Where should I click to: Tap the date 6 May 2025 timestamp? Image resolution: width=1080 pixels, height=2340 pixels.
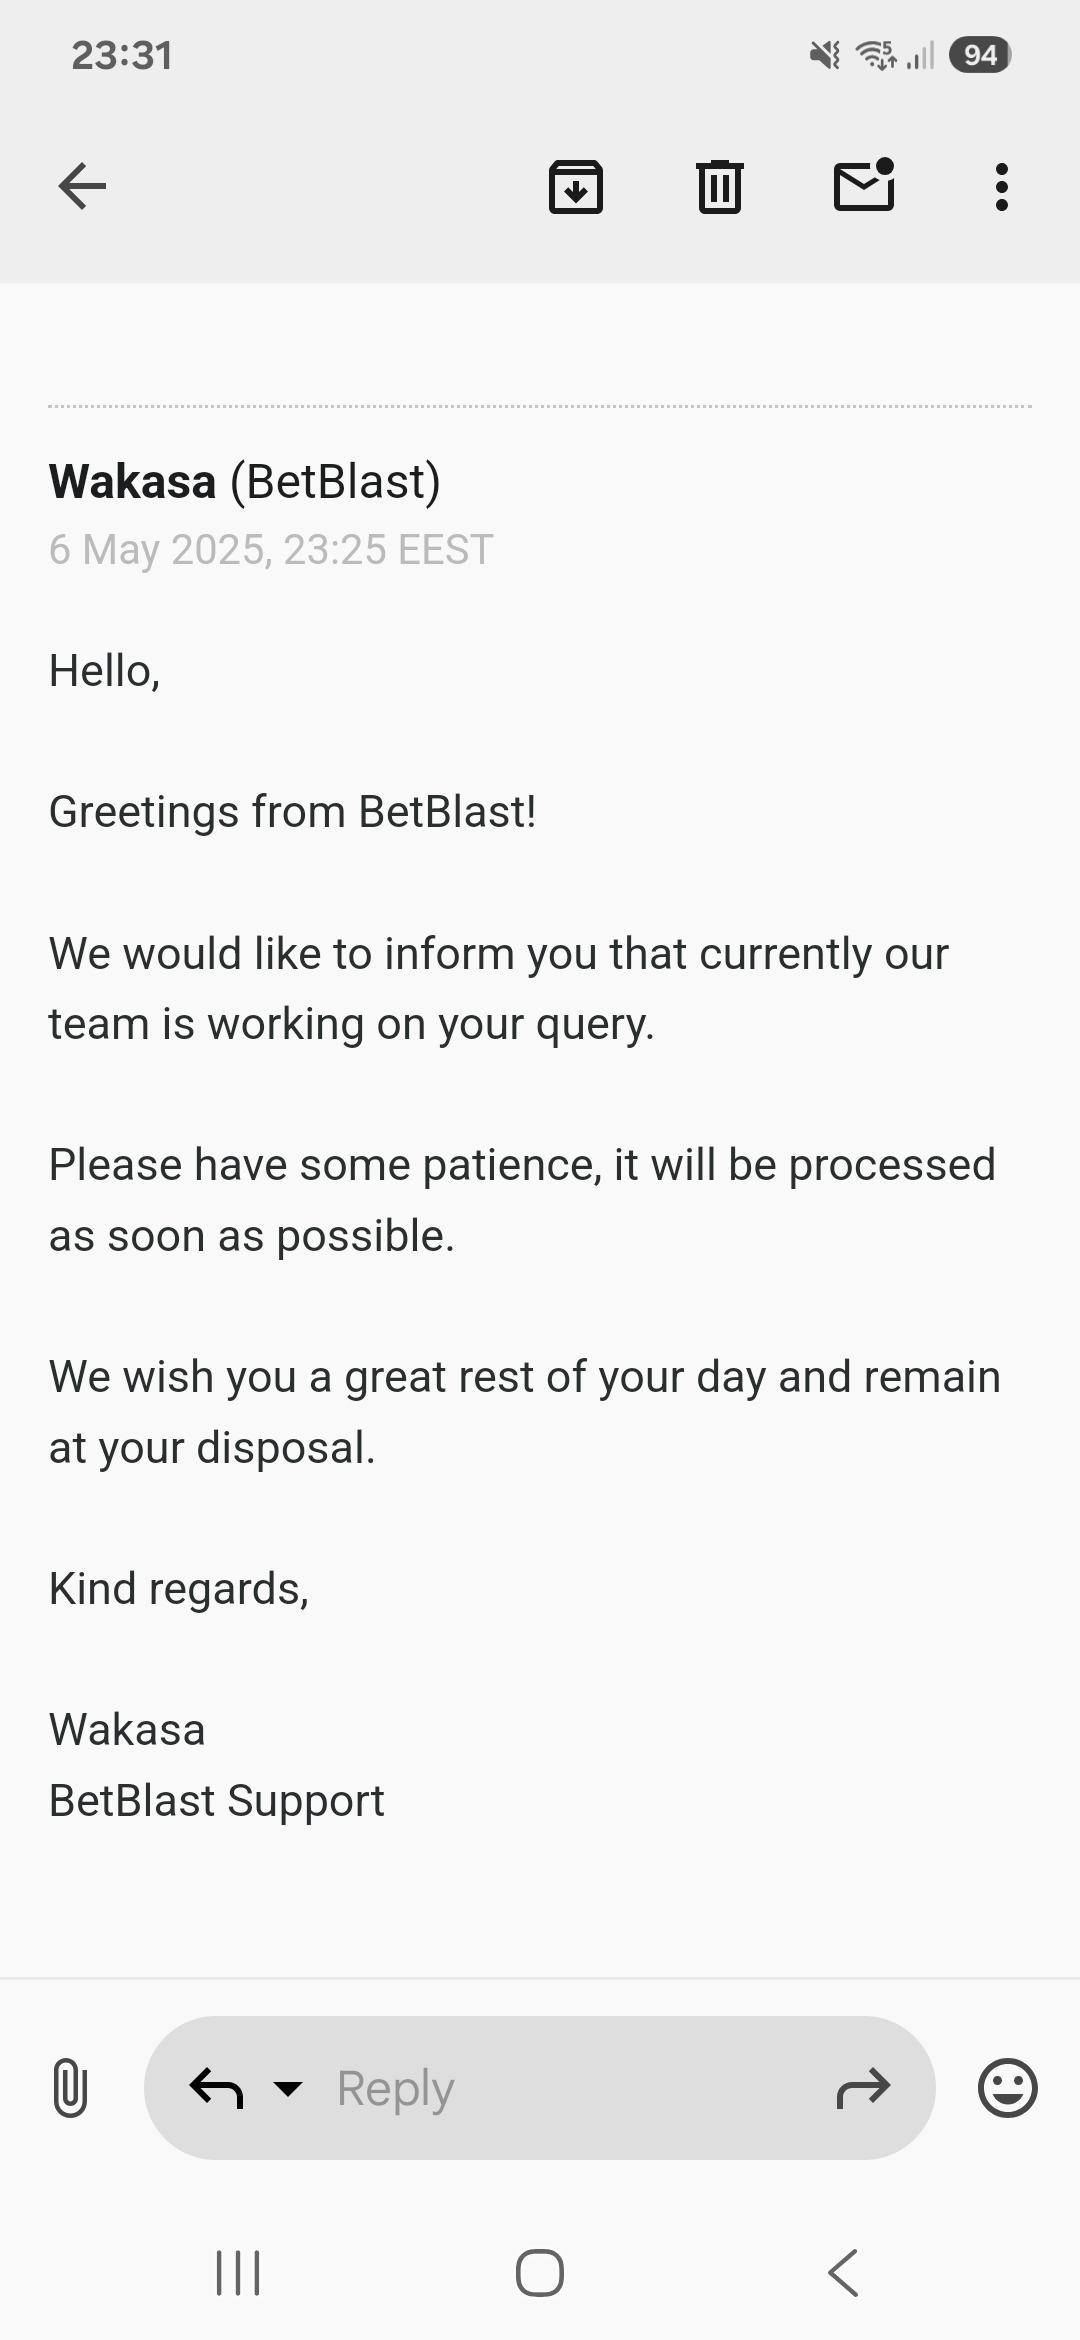[271, 550]
